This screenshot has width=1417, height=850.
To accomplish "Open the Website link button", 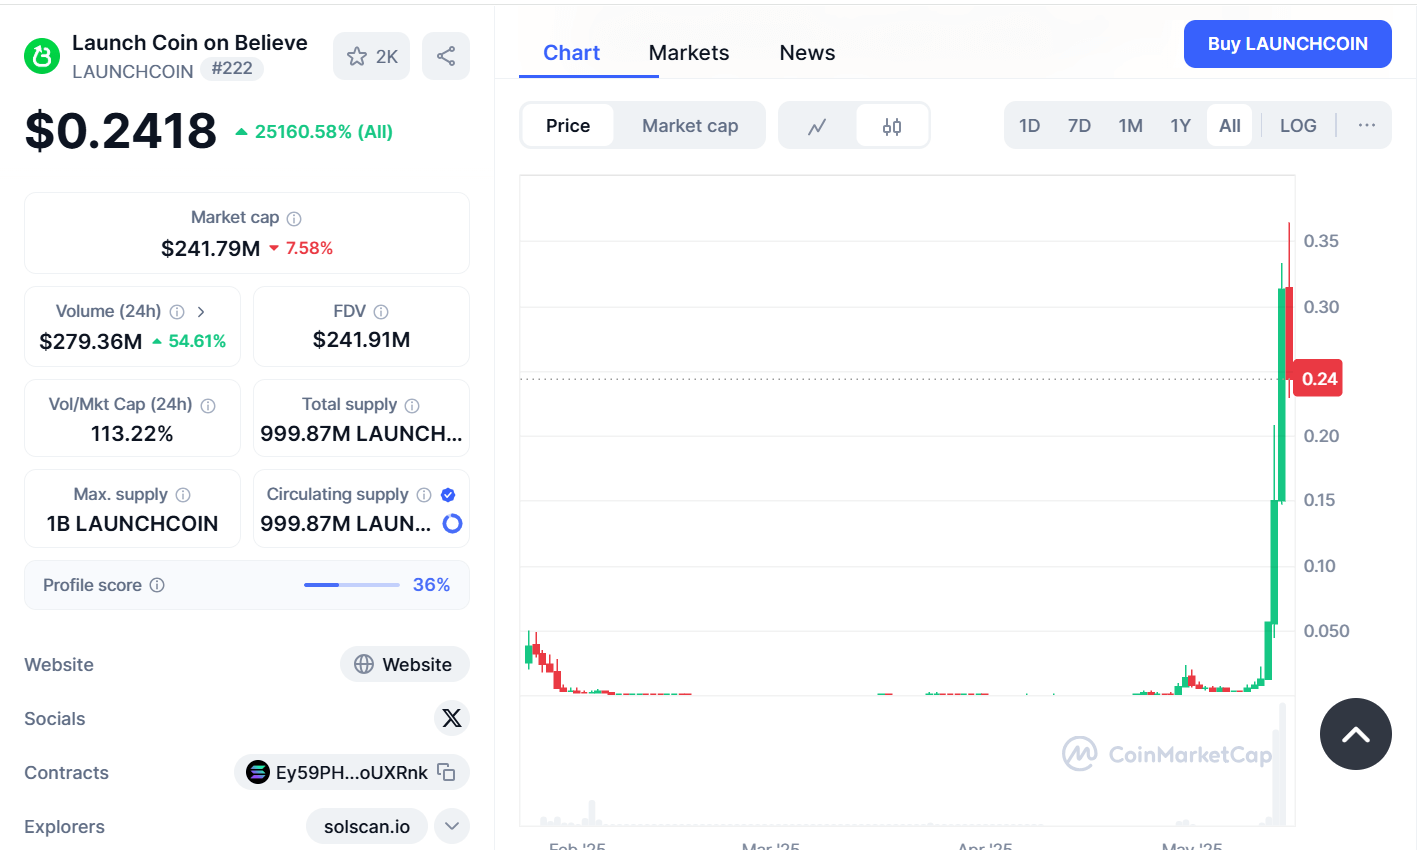I will coord(405,664).
